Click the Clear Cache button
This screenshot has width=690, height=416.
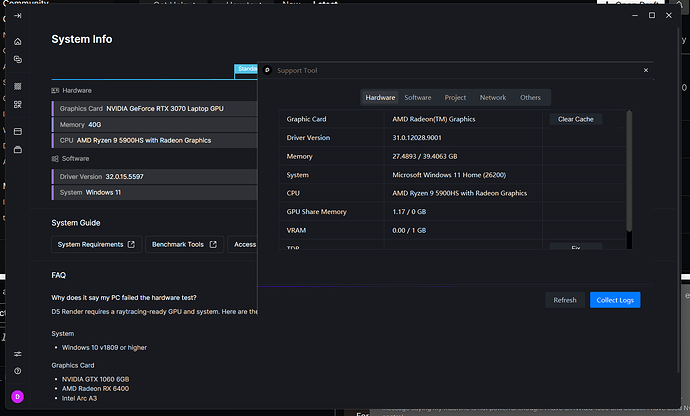[576, 119]
